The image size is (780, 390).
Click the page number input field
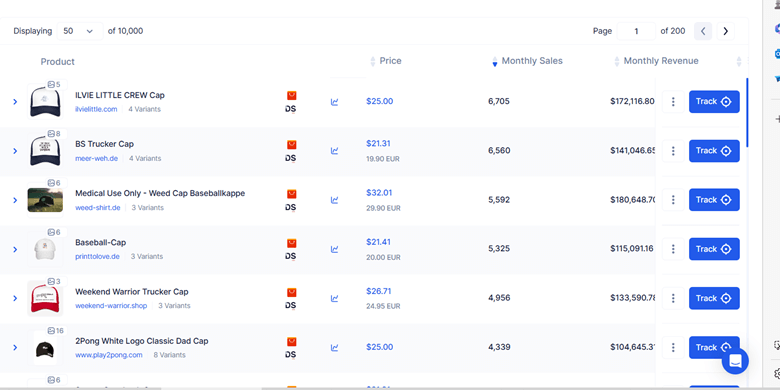tap(636, 31)
